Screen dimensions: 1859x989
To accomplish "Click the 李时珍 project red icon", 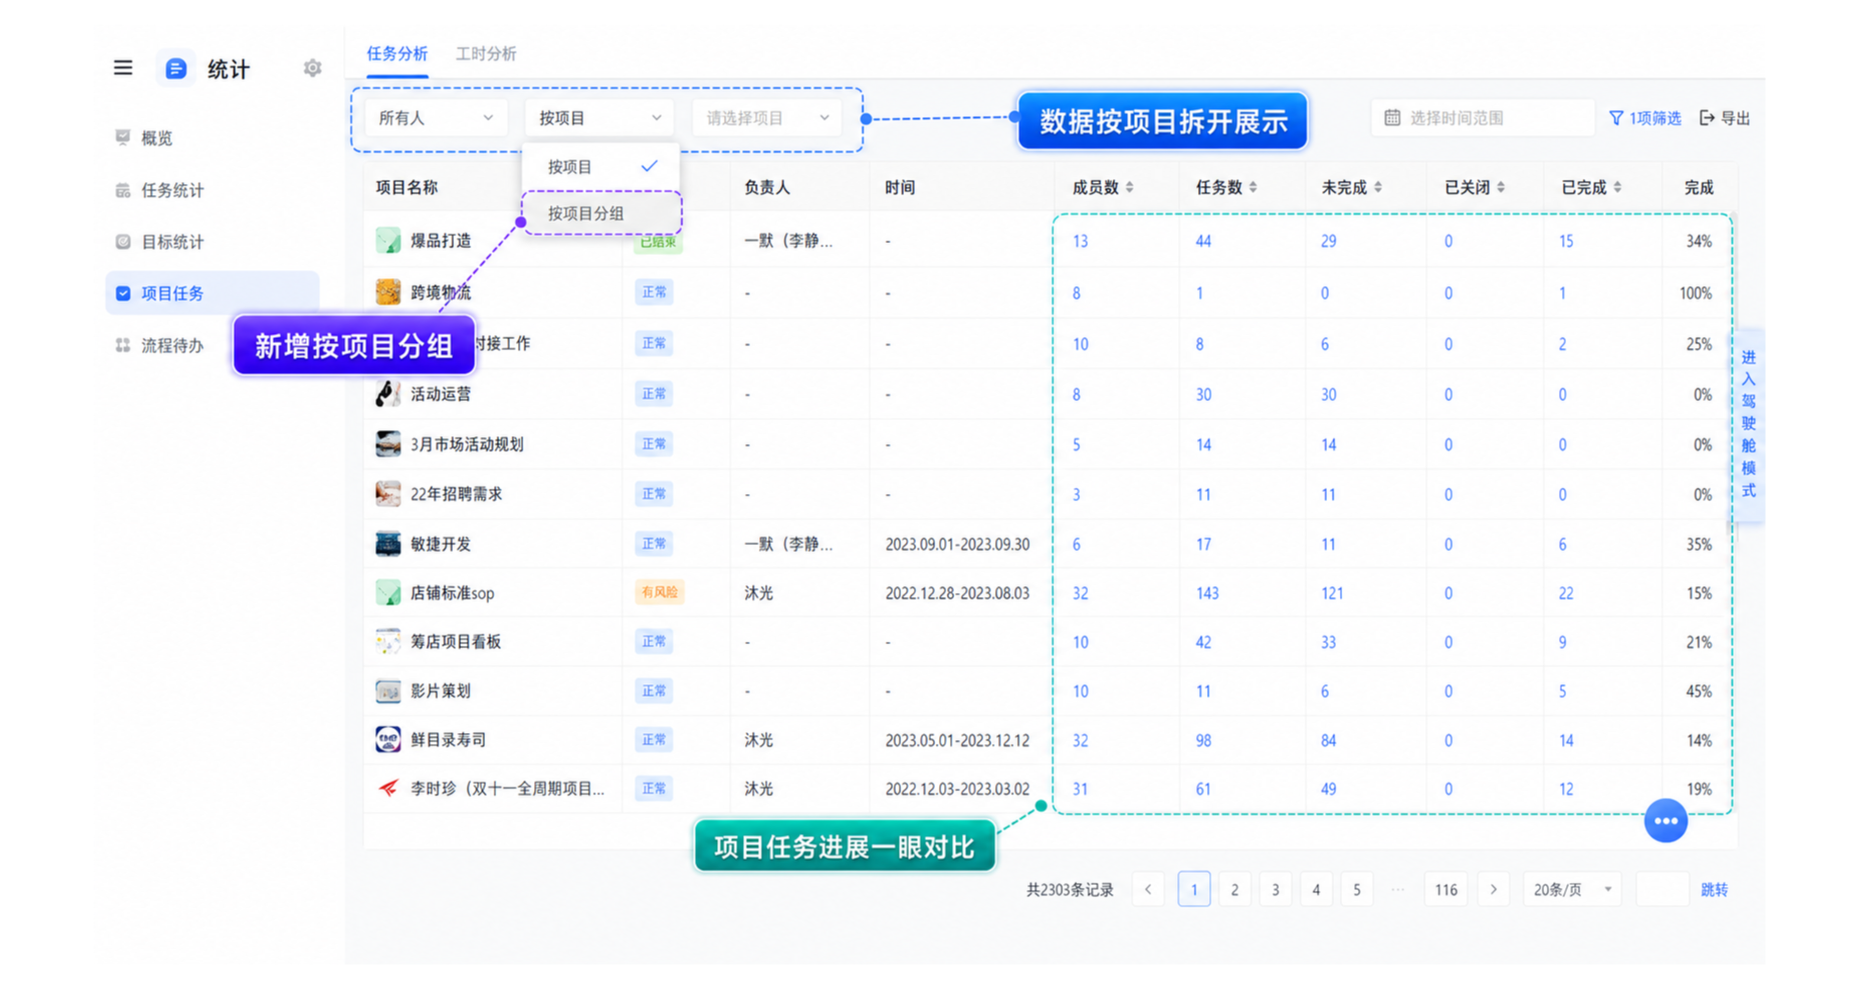I will [388, 788].
